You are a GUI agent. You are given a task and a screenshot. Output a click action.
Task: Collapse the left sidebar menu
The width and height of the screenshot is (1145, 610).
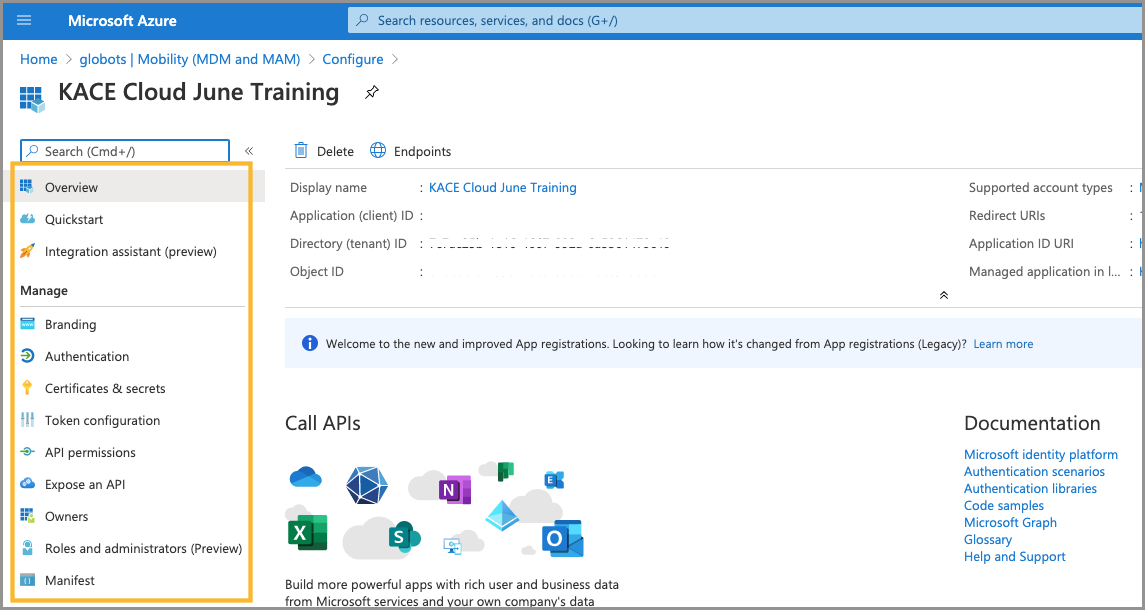tap(249, 151)
